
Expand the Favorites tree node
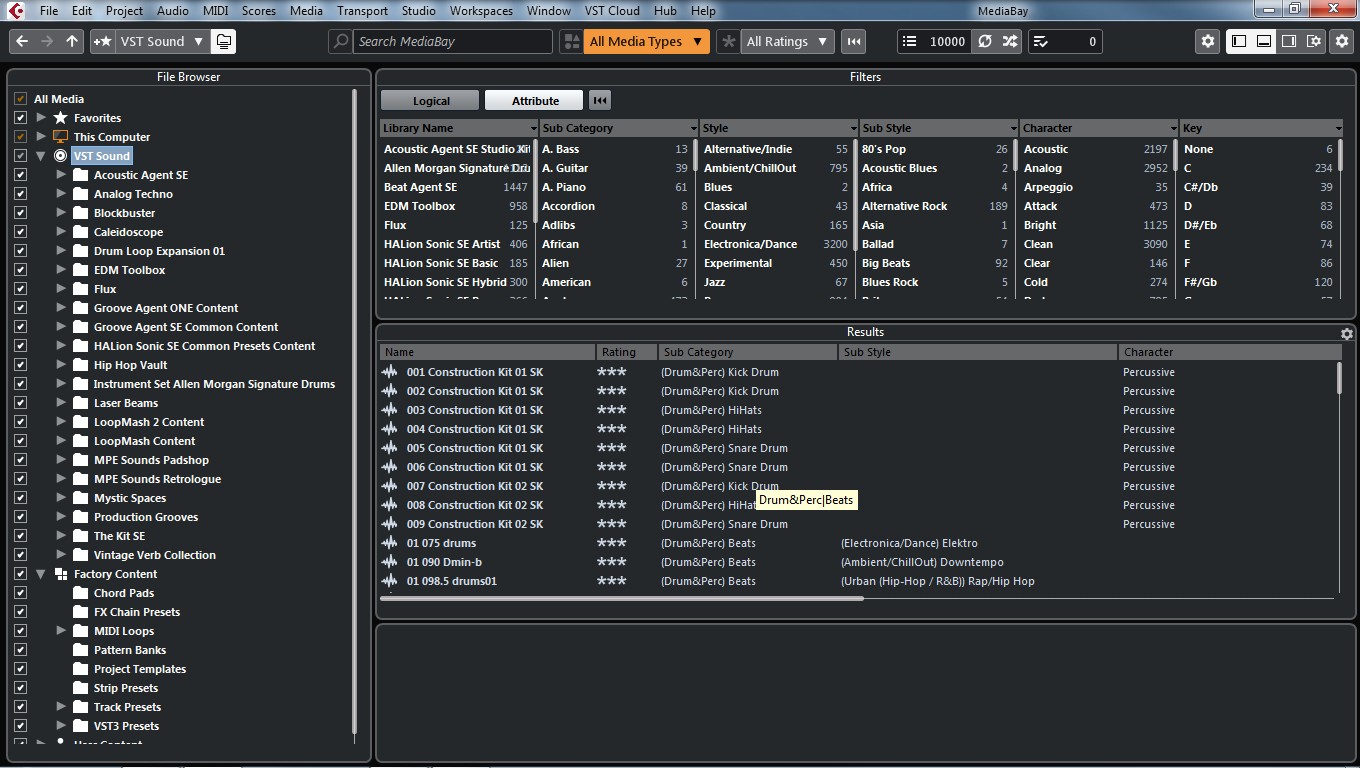pos(41,118)
